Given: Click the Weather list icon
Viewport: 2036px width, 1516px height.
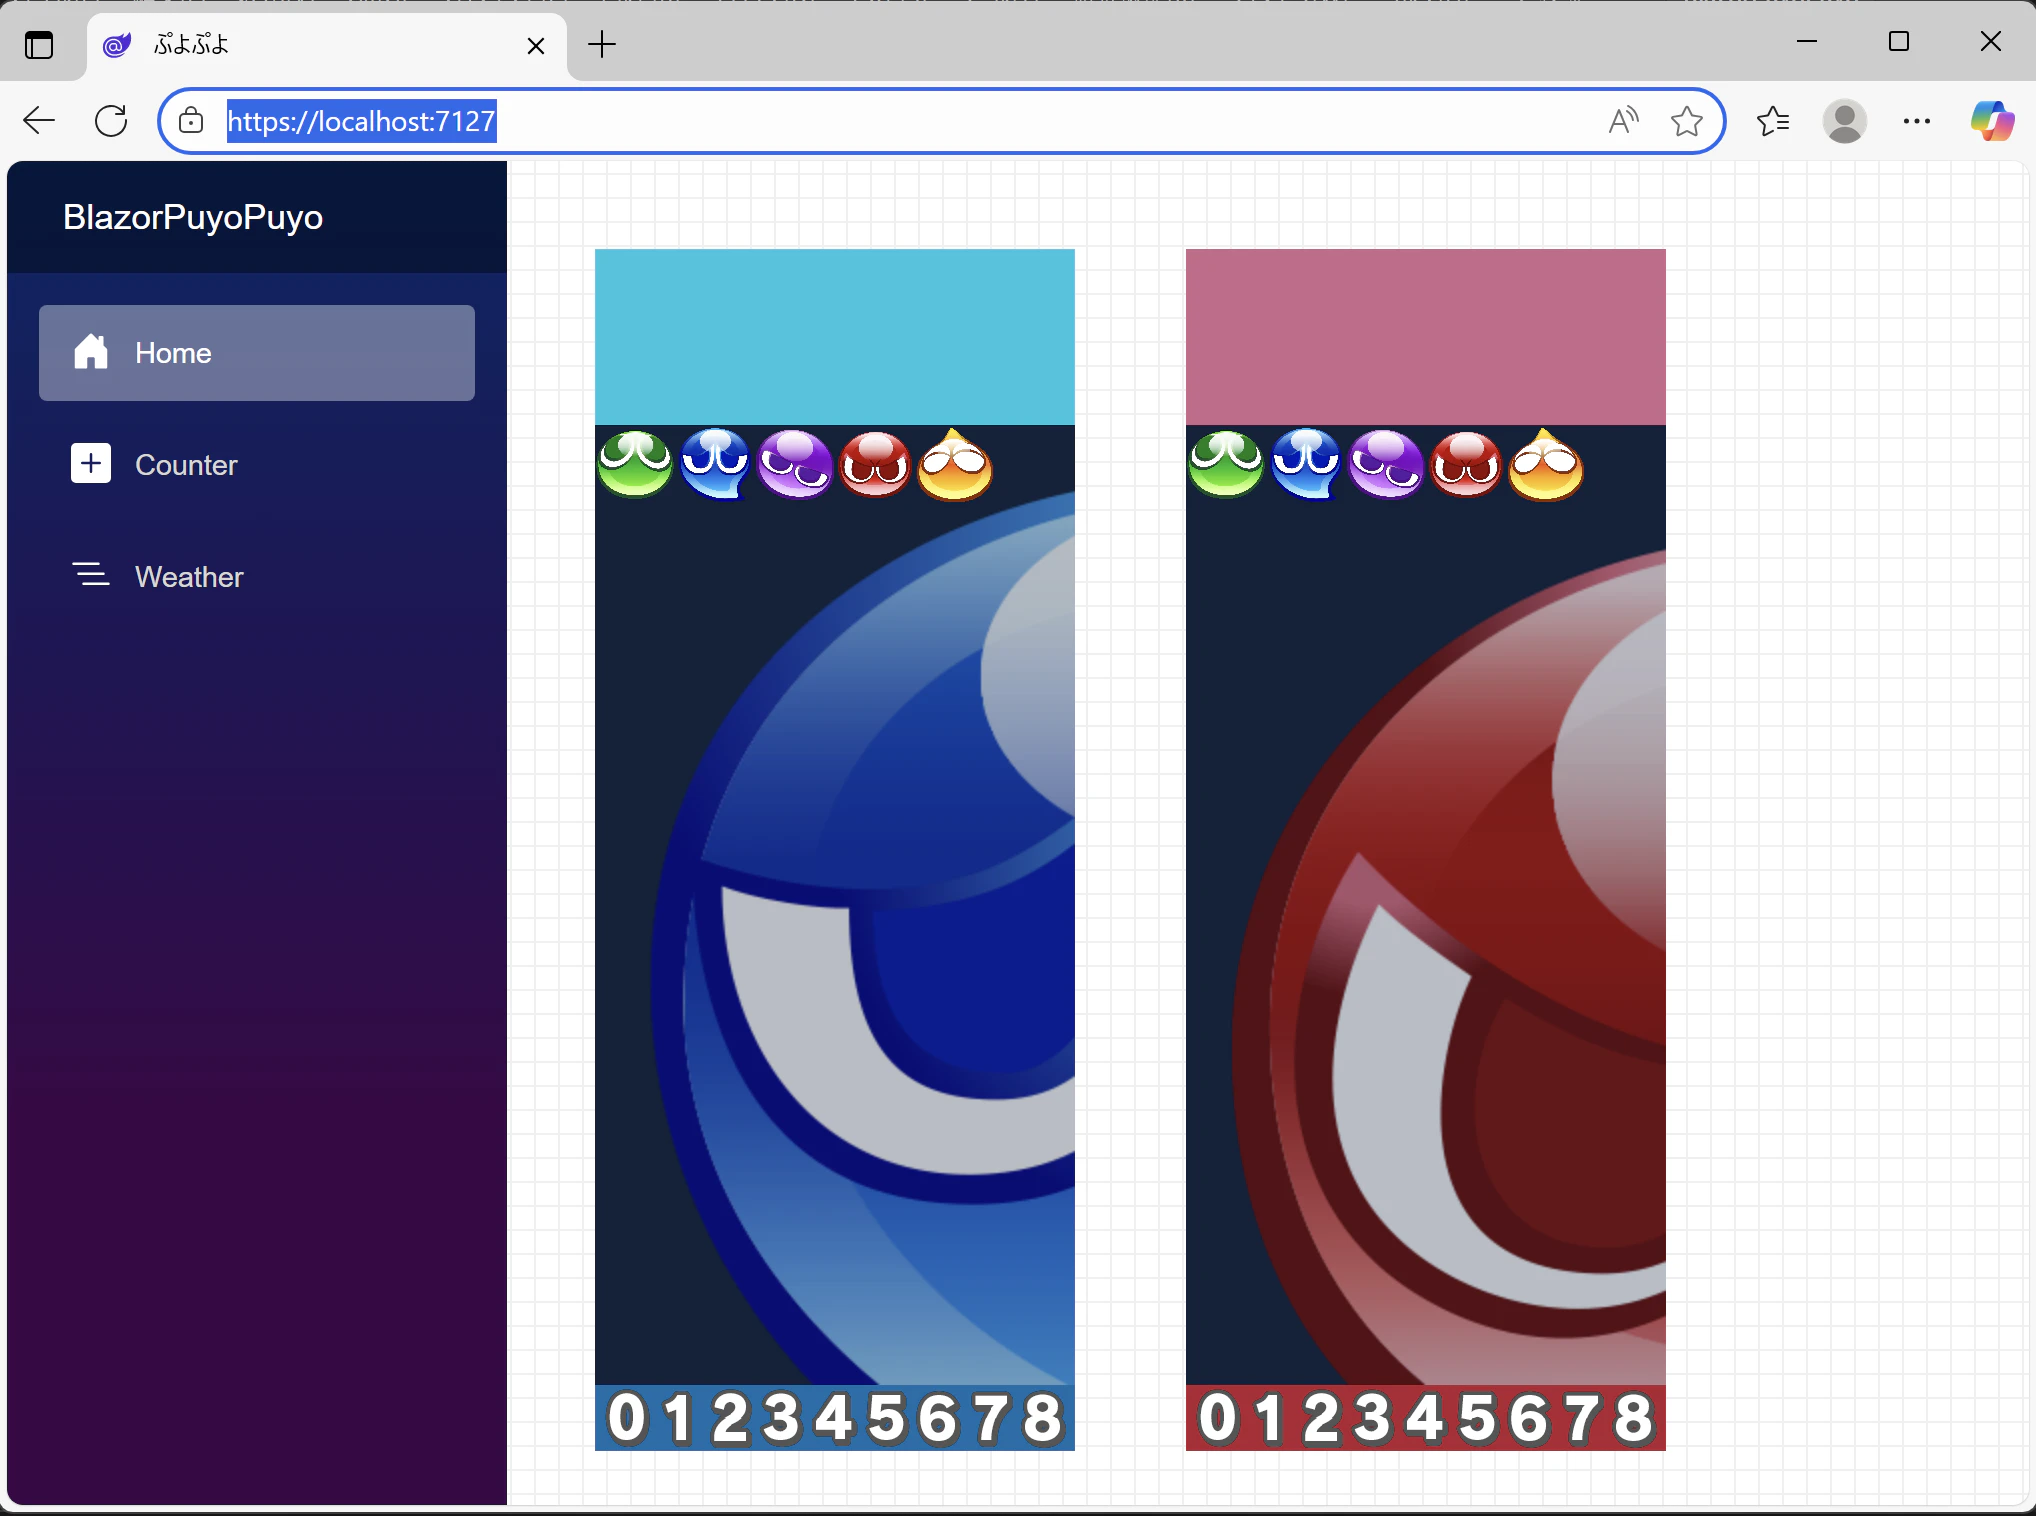Looking at the screenshot, I should point(91,575).
